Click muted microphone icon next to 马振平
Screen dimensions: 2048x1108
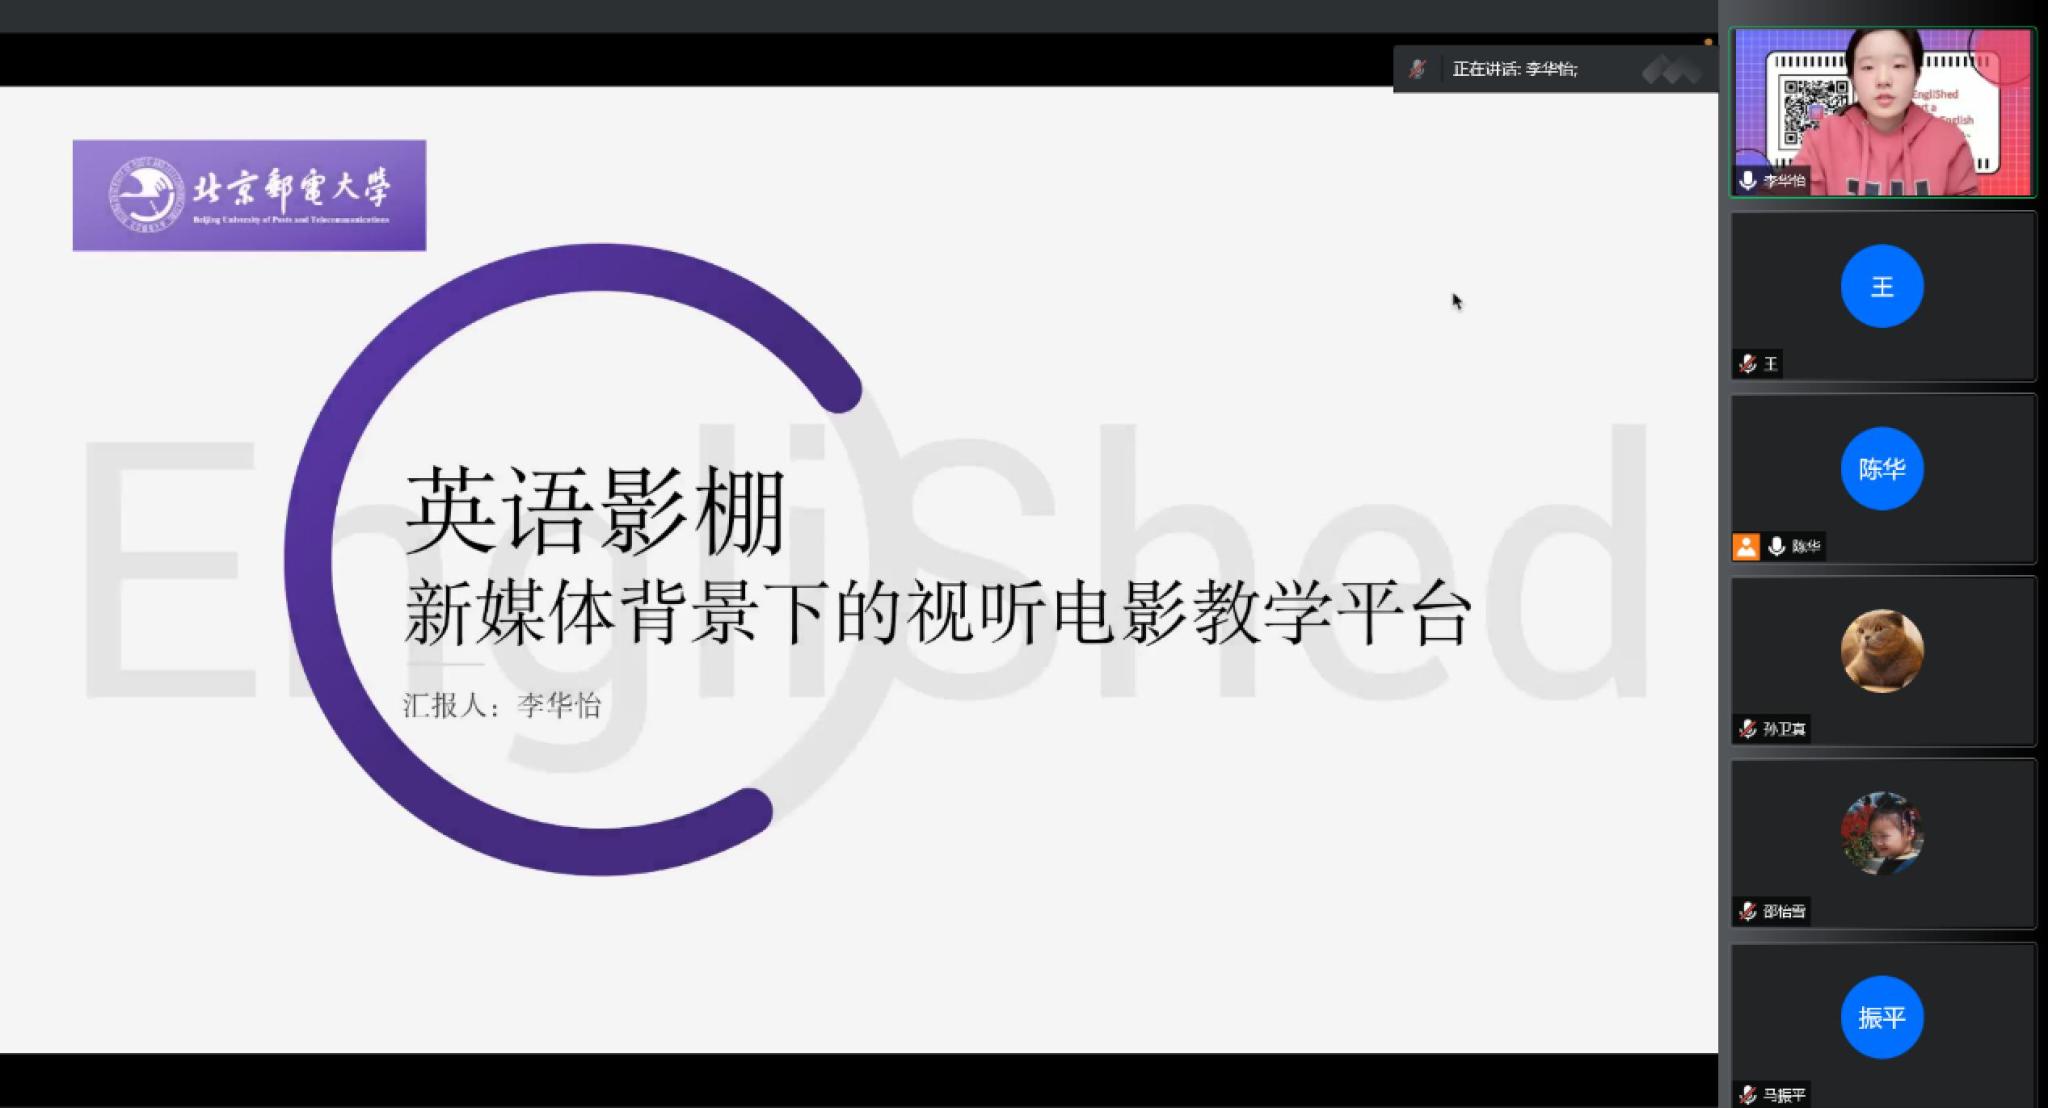(x=1747, y=1095)
